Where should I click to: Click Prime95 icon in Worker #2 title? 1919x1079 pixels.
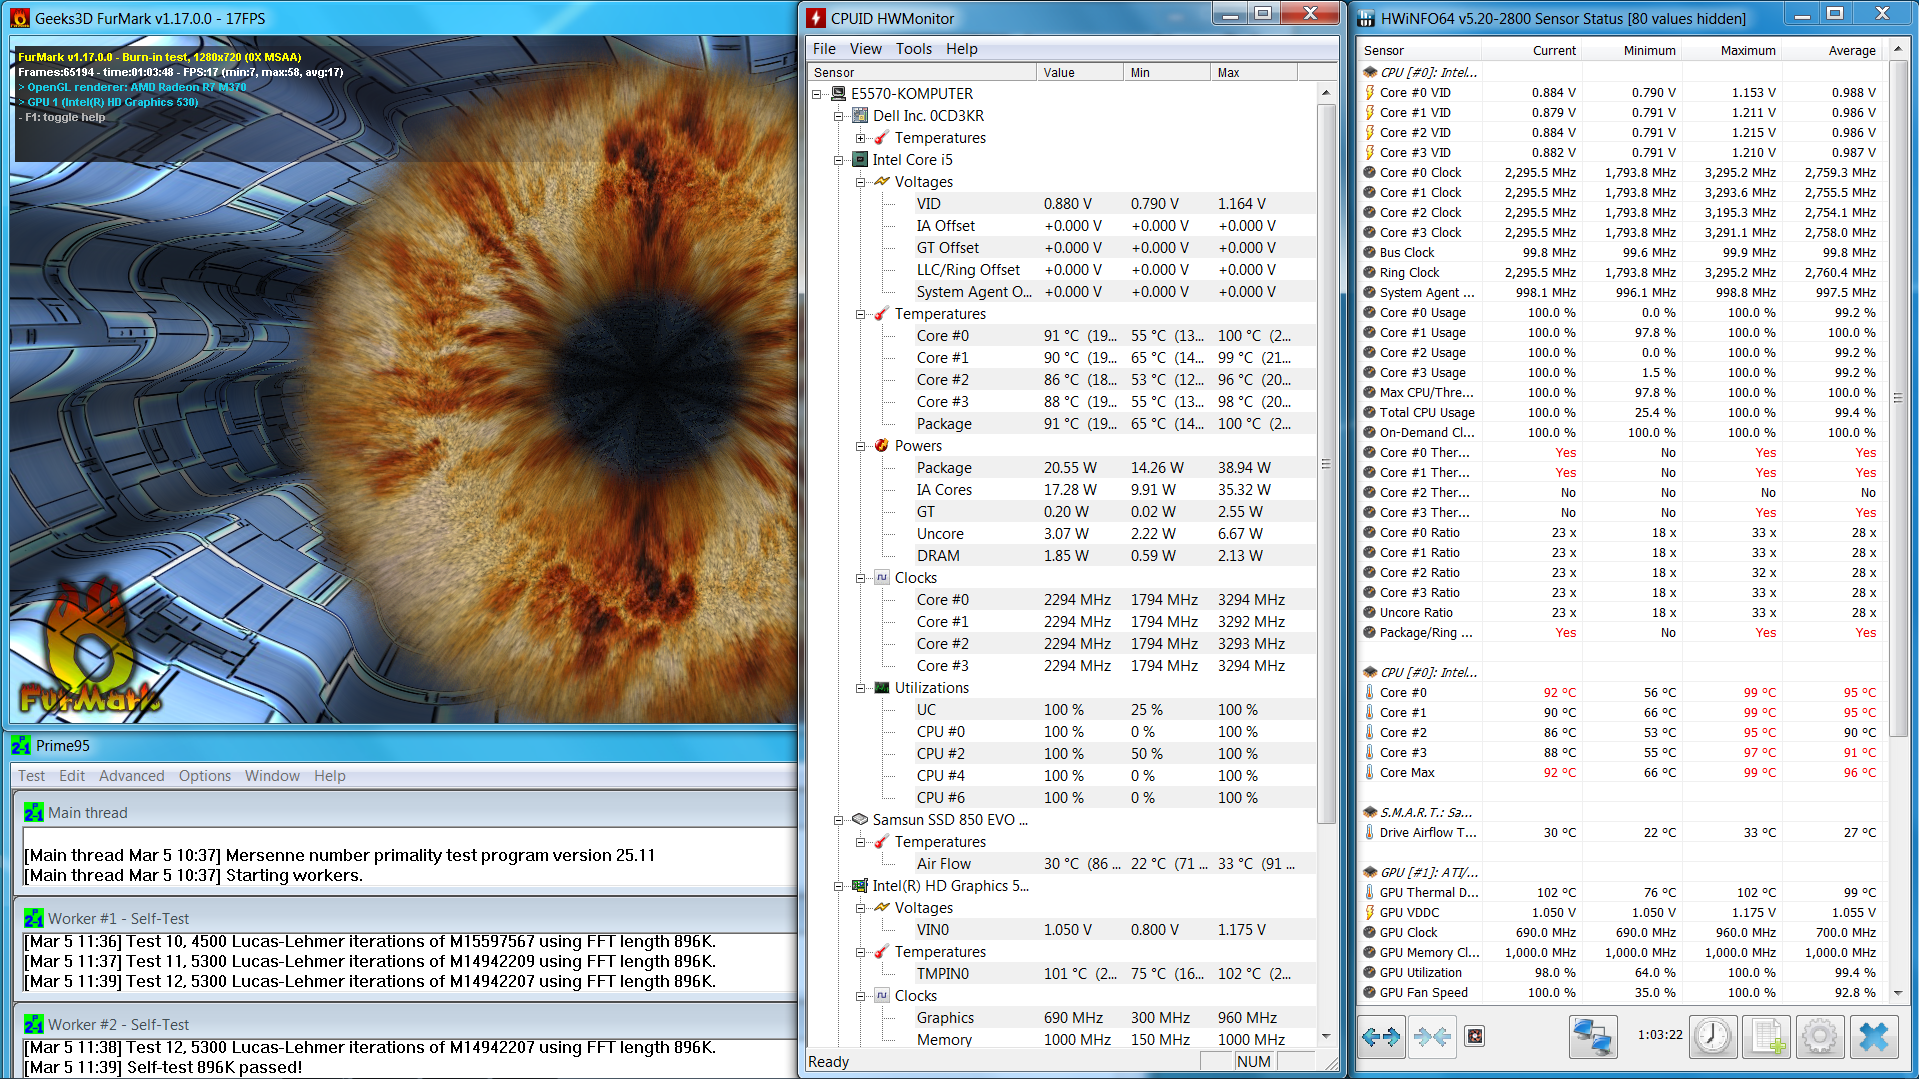[x=34, y=1025]
